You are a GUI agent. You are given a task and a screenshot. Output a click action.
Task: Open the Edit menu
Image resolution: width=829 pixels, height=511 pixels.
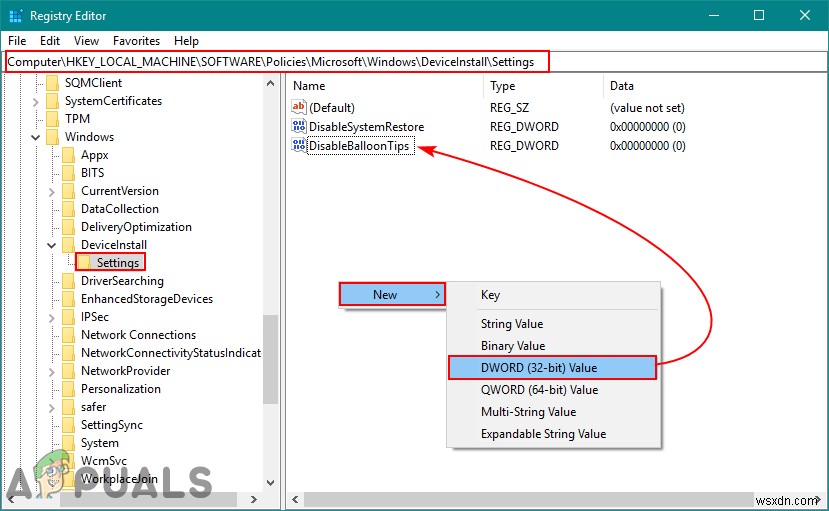[50, 41]
